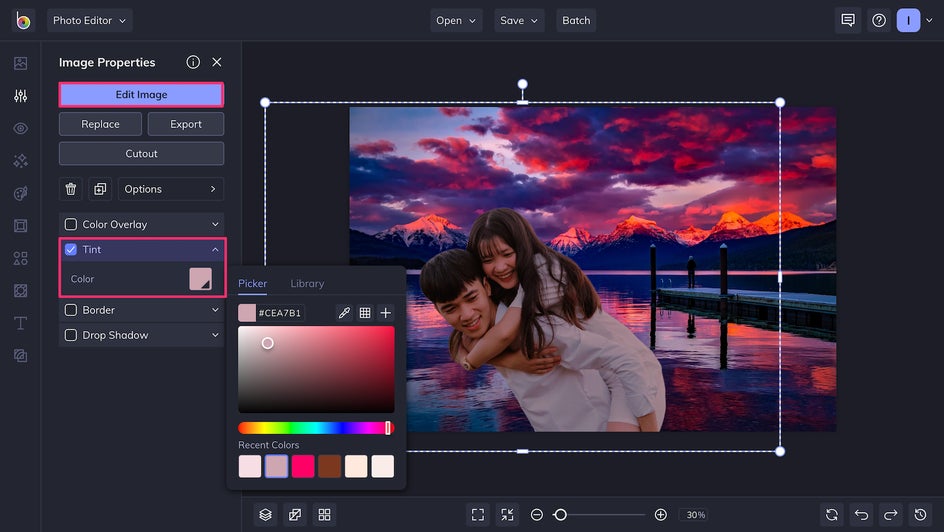
Task: Open the Save dropdown menu
Action: [519, 20]
